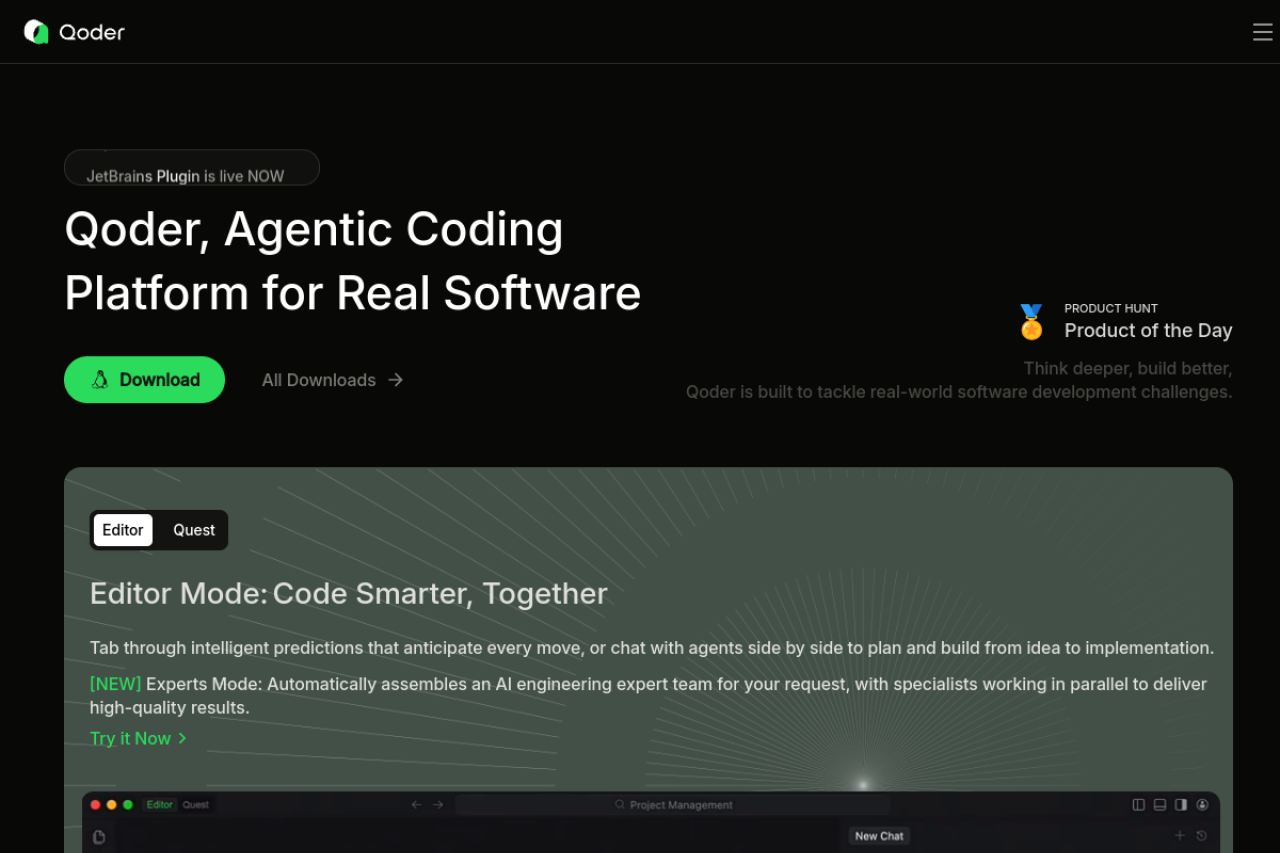Screen dimensions: 1280x853
Task: Click the chat history icon in preview
Action: [x=1202, y=835]
